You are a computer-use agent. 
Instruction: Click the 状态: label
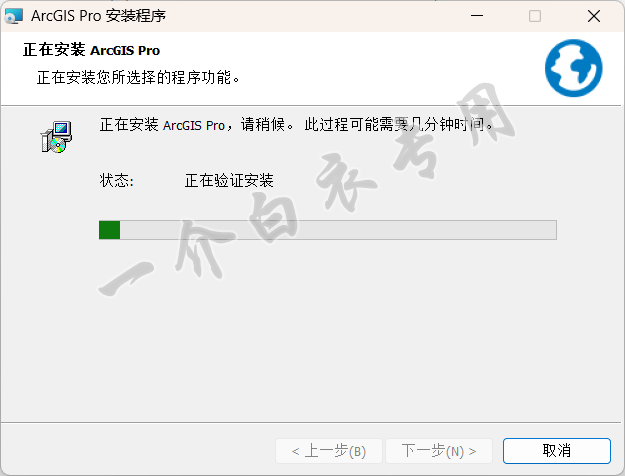tap(116, 181)
